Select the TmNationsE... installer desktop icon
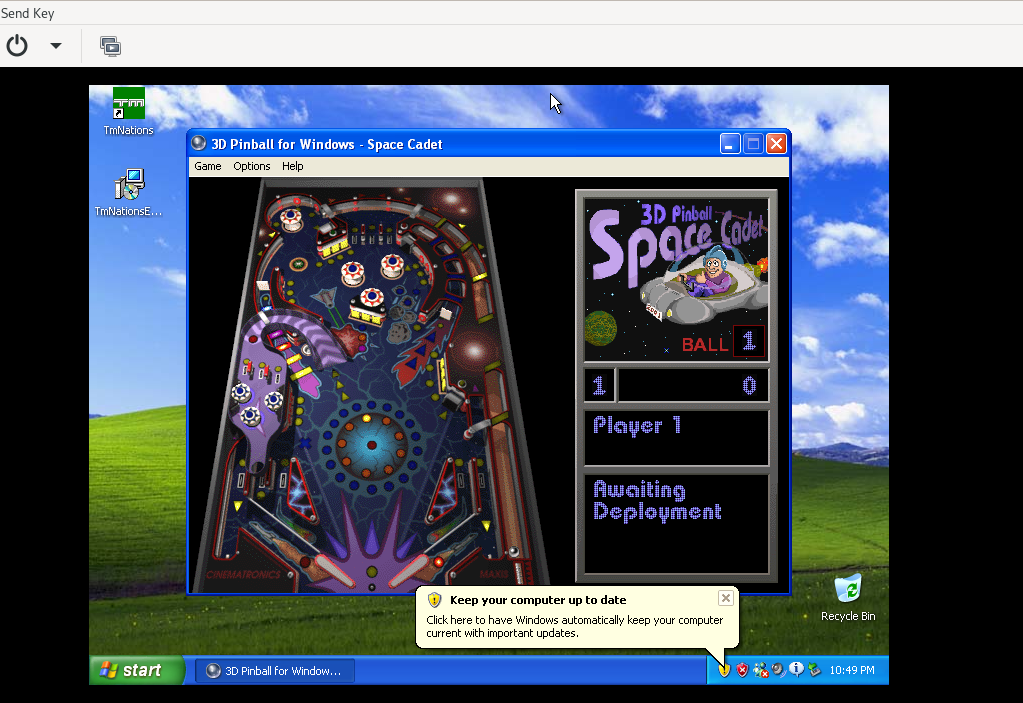The image size is (1023, 703). [x=129, y=193]
